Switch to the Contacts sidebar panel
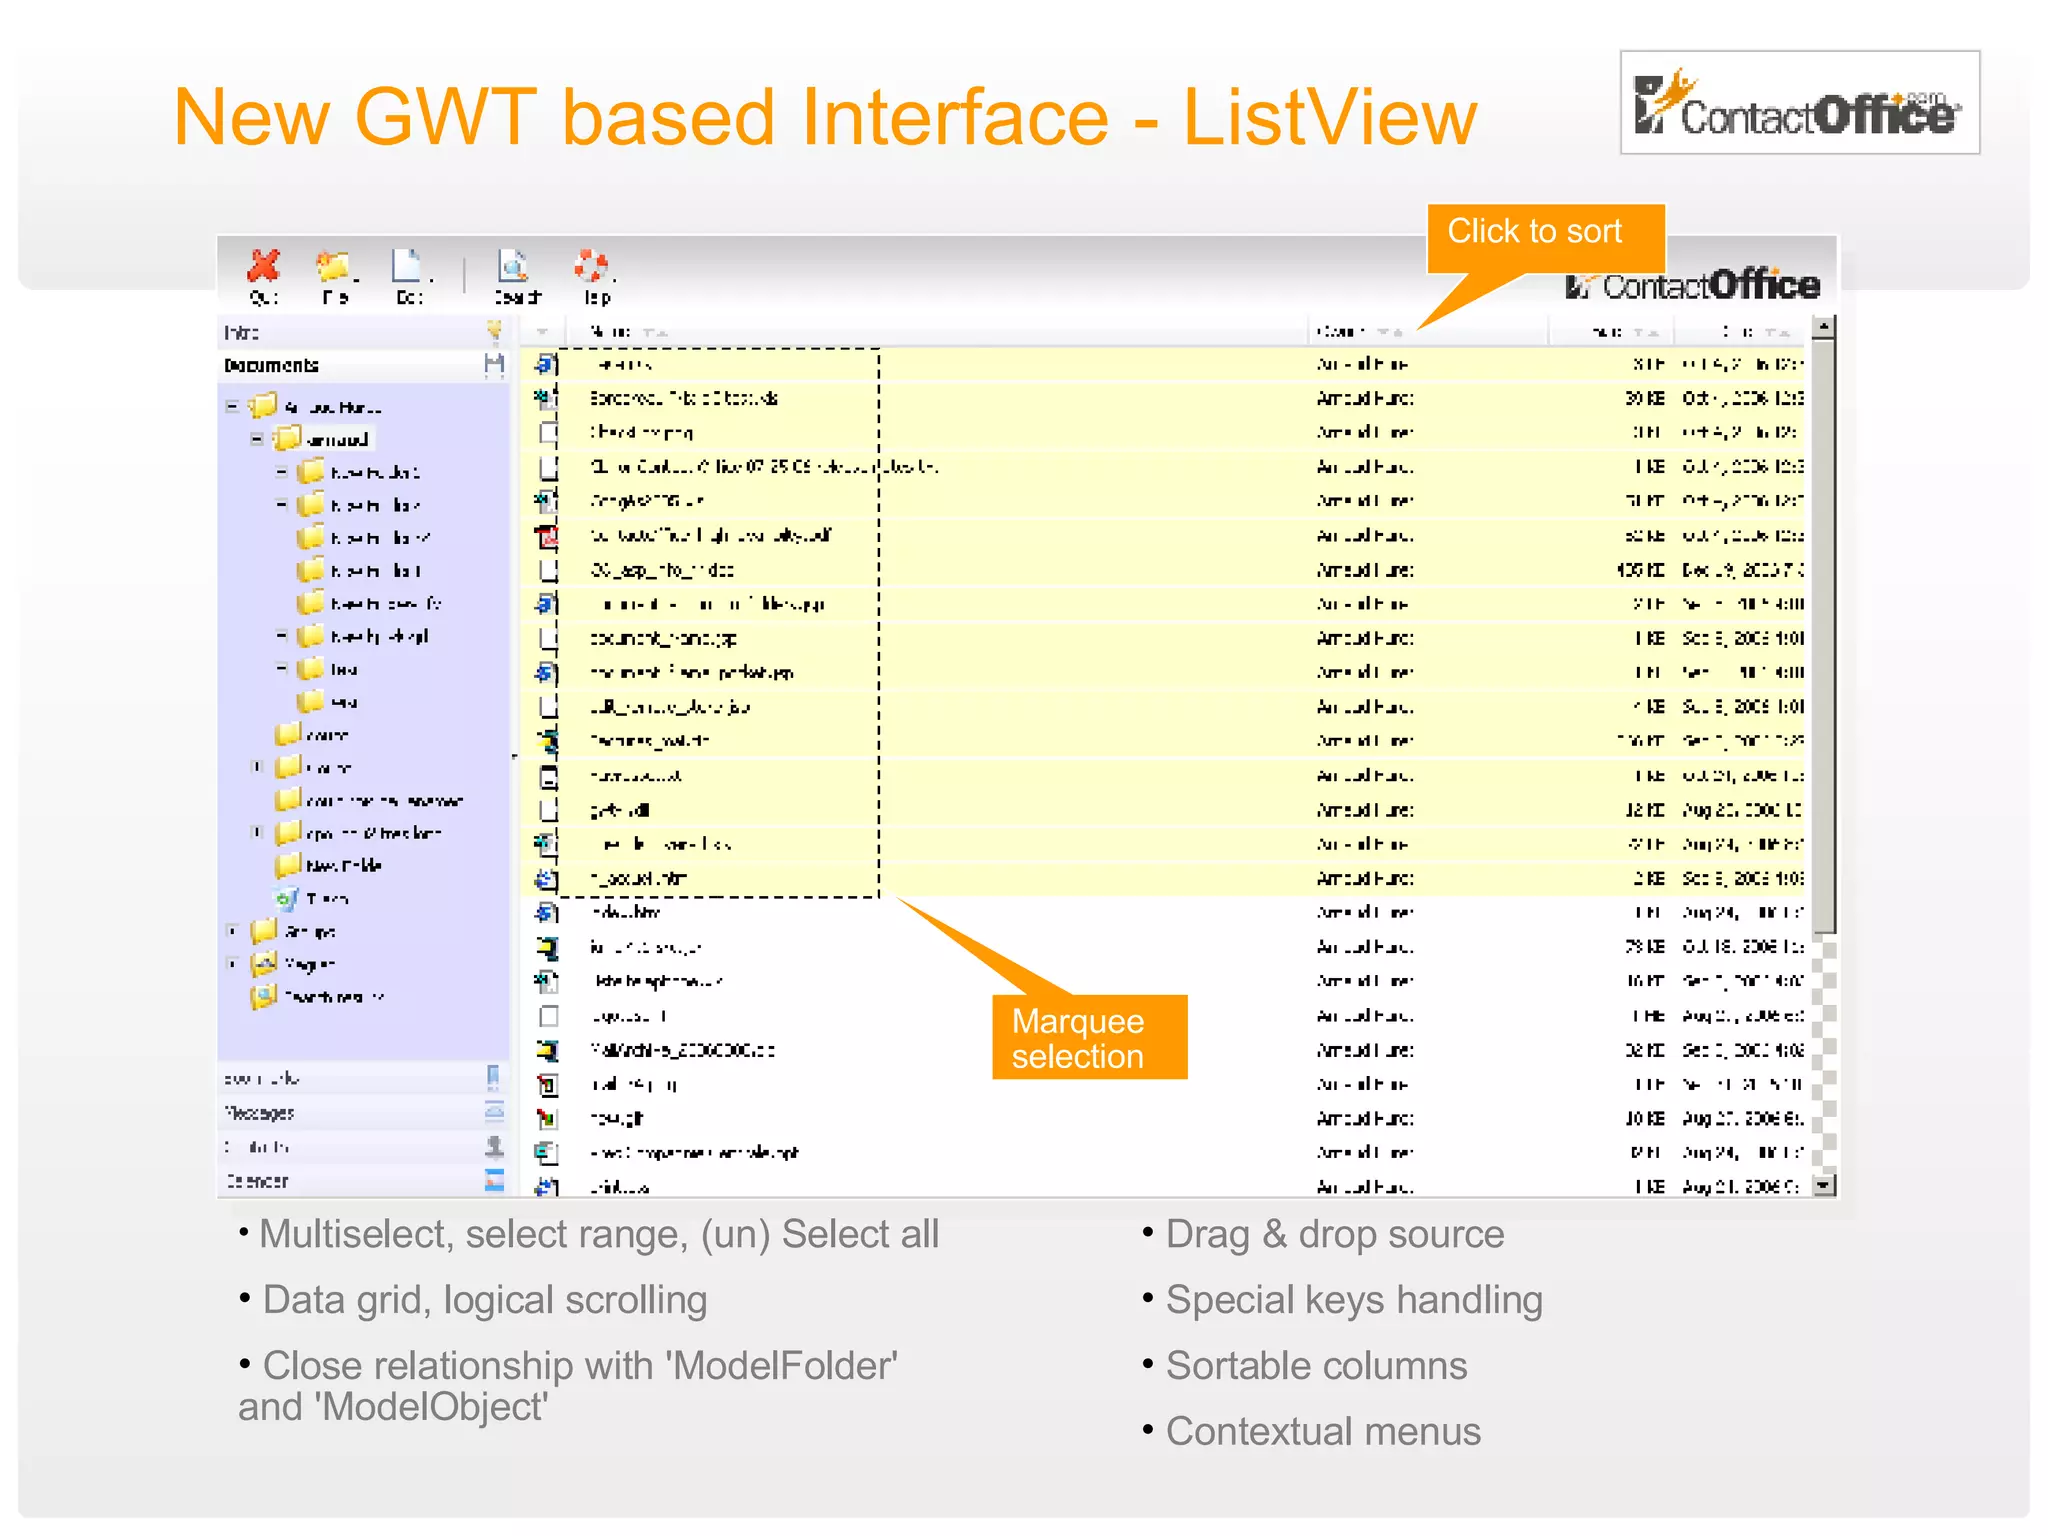This screenshot has height=1536, width=2048. point(363,1146)
